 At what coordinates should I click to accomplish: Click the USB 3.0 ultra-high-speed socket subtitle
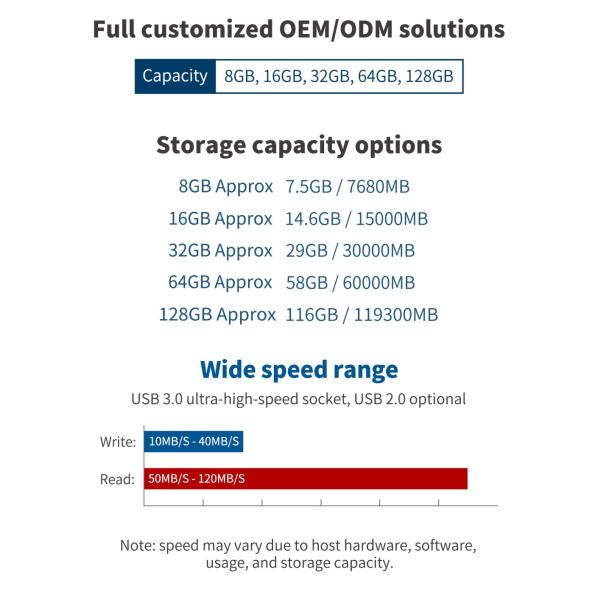pyautogui.click(x=299, y=399)
